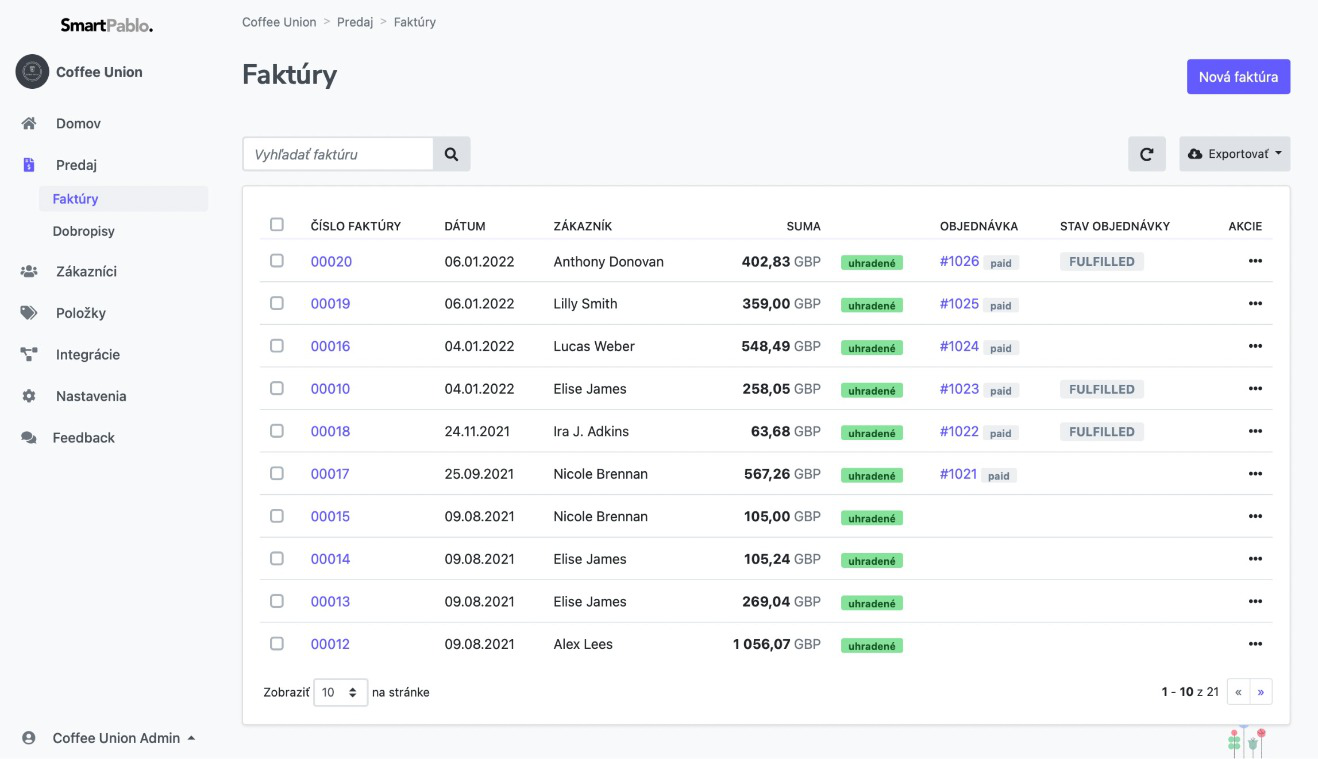Image resolution: width=1318 pixels, height=759 pixels.
Task: Create an invoice with Nová faktúra button
Action: coord(1238,76)
